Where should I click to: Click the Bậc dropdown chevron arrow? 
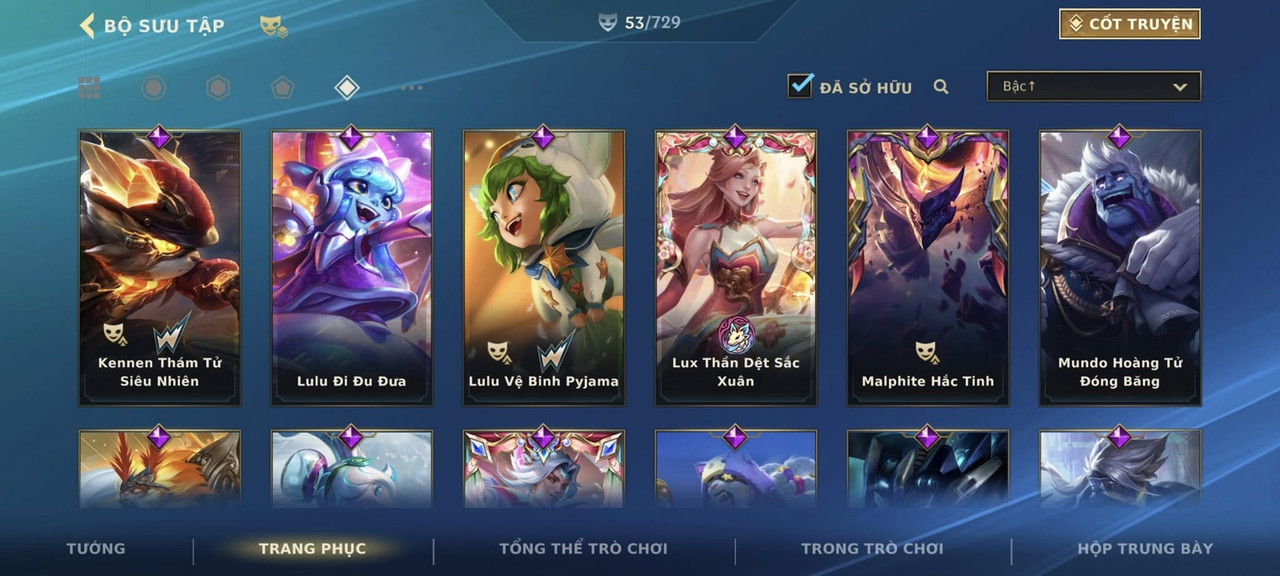click(1180, 87)
